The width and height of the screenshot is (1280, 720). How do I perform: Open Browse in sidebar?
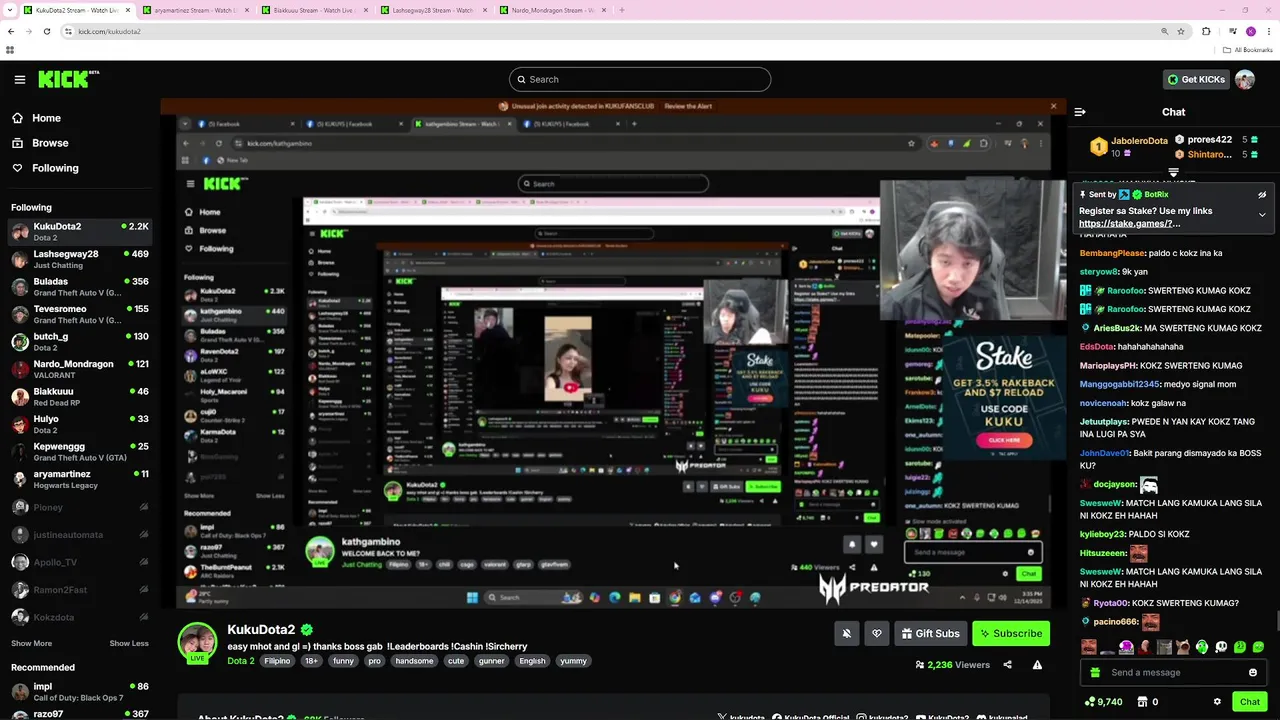(x=50, y=143)
